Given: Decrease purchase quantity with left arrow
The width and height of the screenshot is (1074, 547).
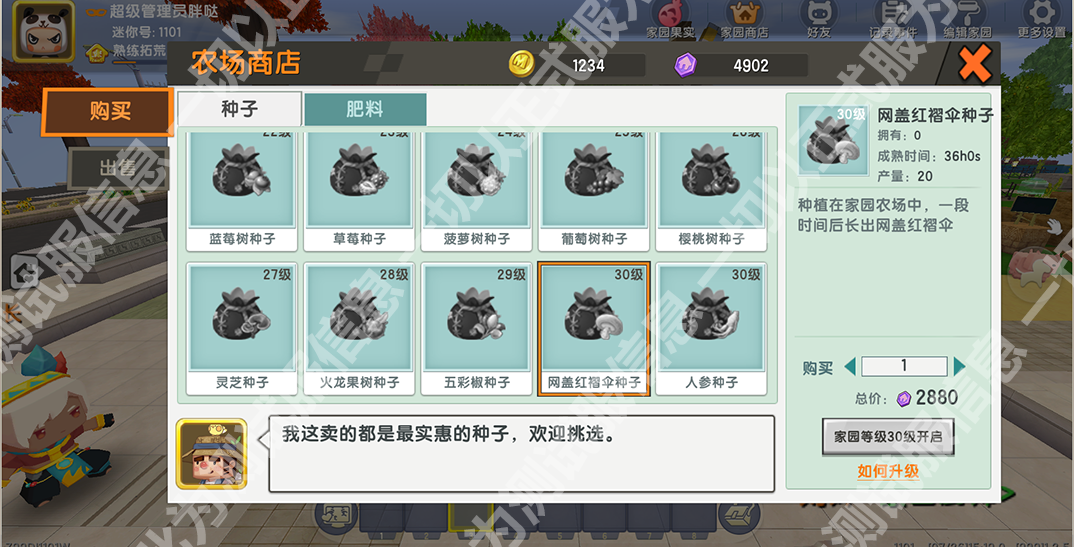Looking at the screenshot, I should point(850,367).
